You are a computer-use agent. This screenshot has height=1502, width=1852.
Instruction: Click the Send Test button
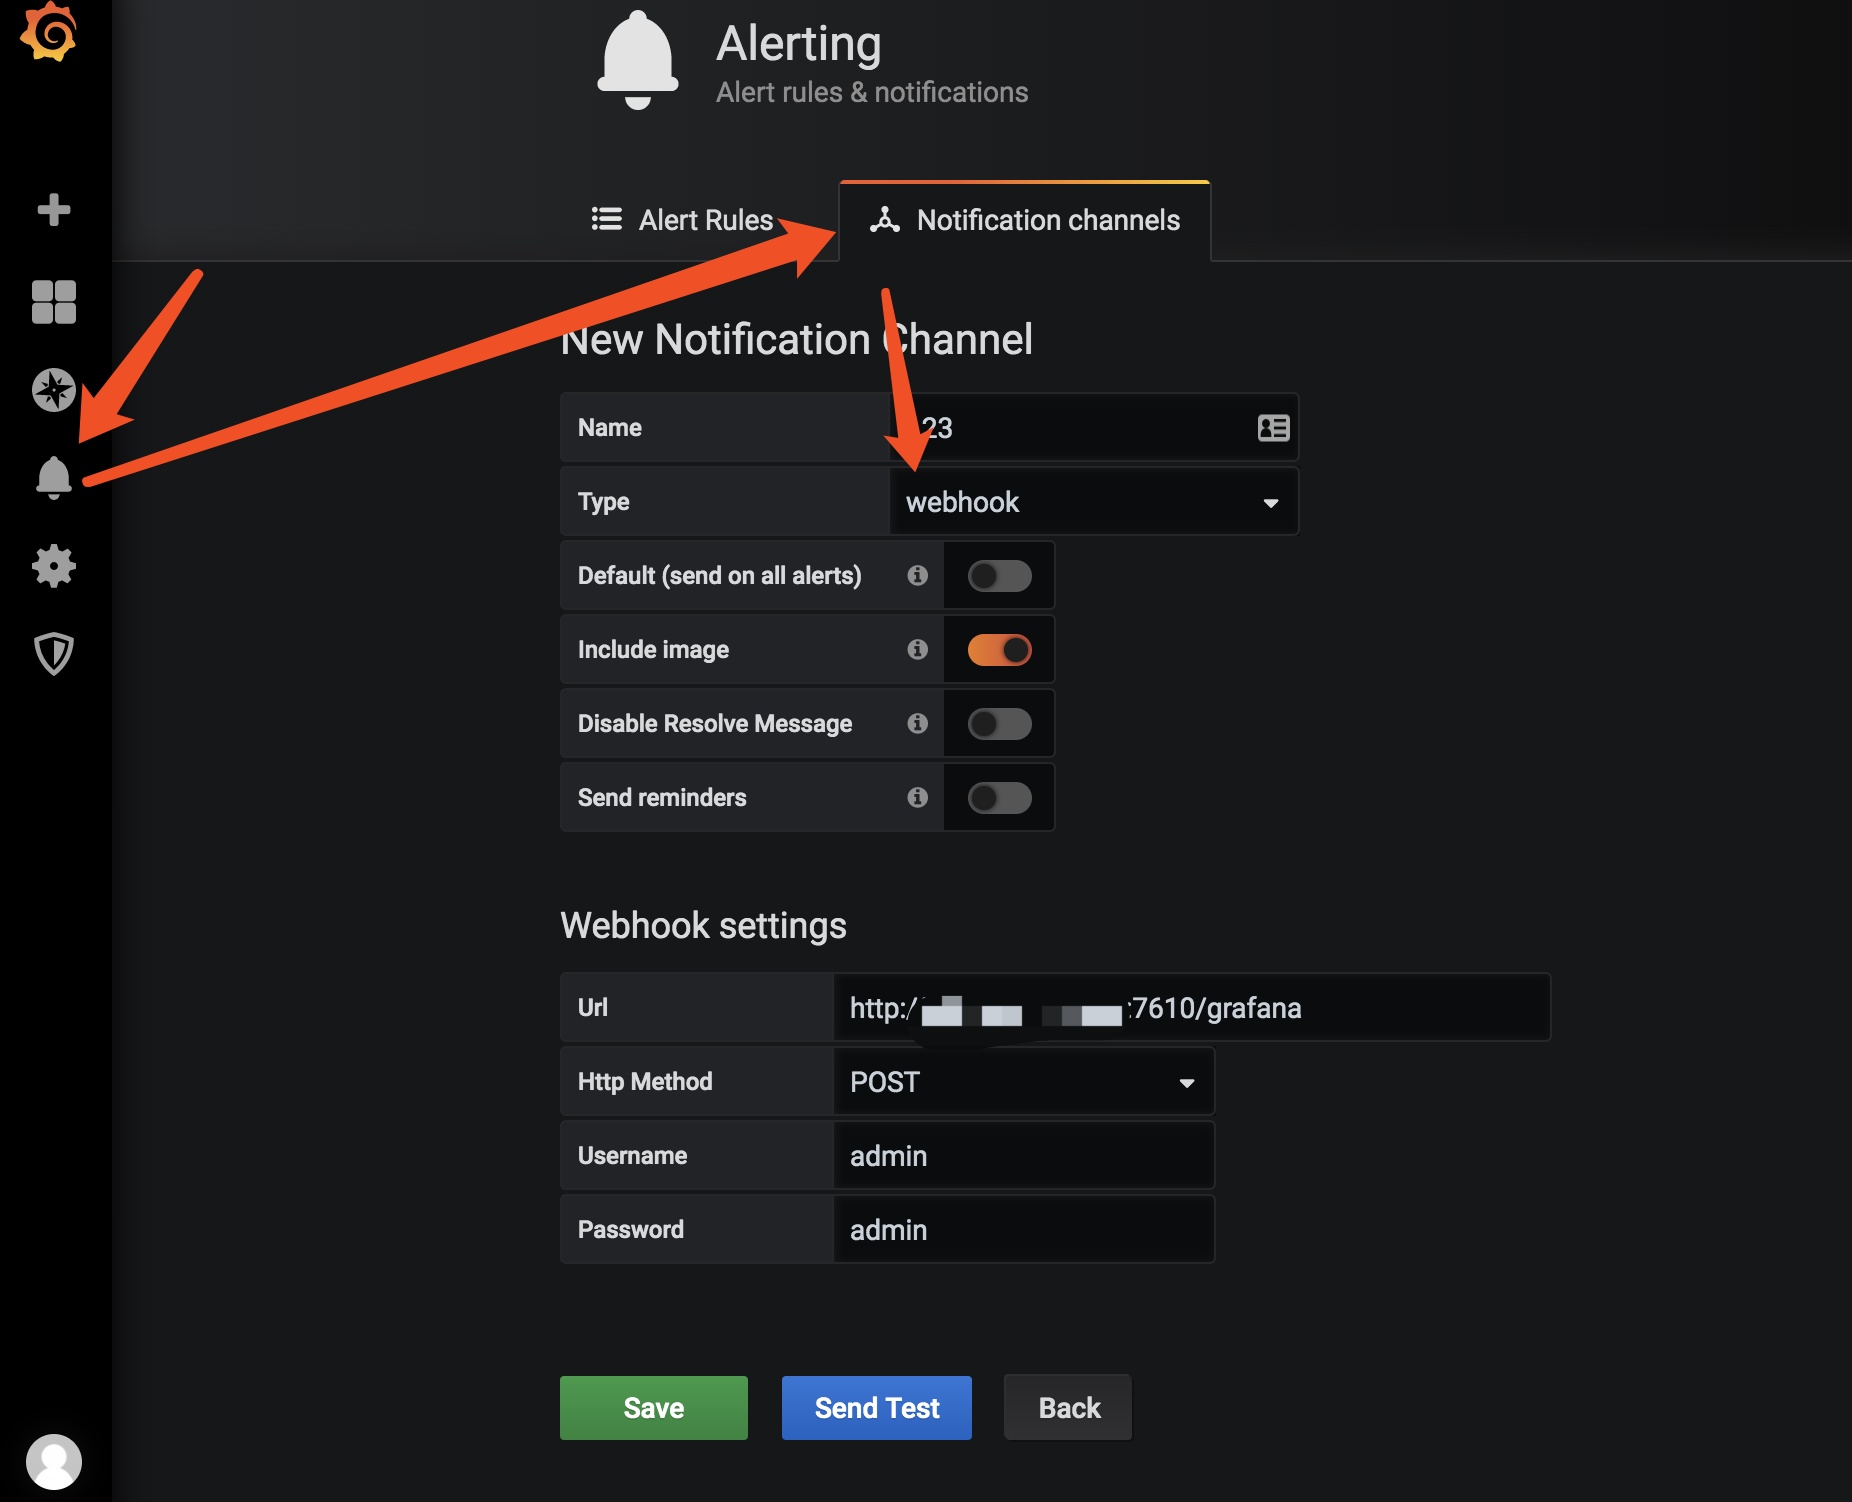click(x=877, y=1408)
